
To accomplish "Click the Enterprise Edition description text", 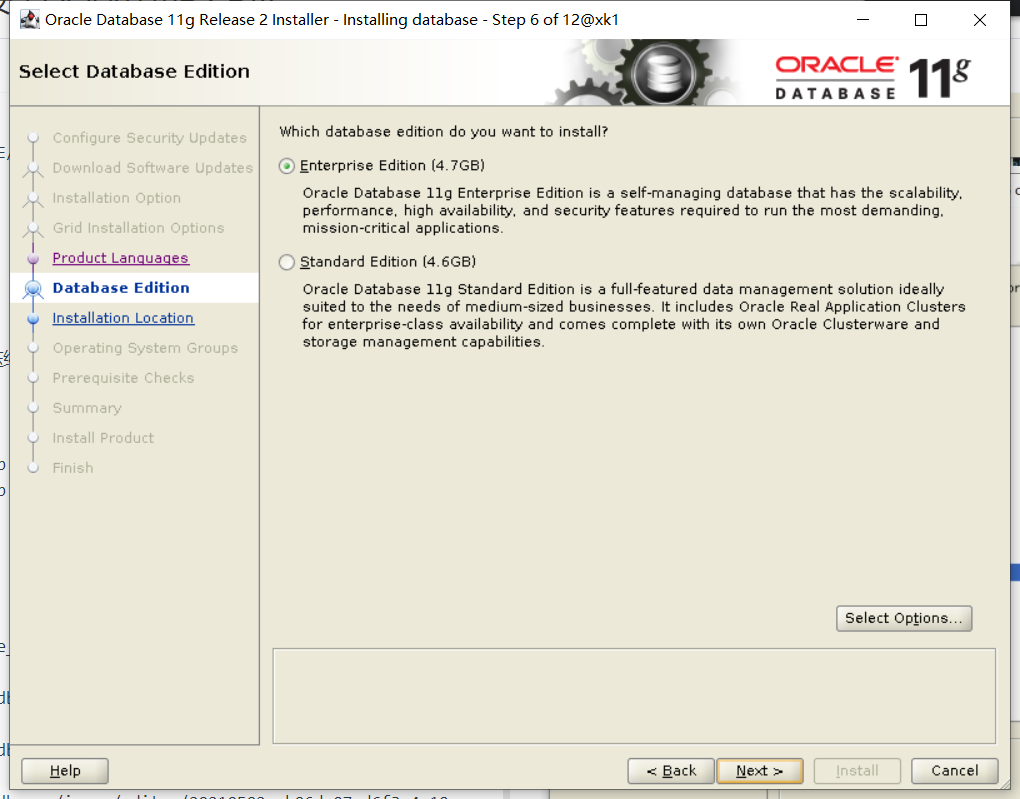I will (x=632, y=210).
